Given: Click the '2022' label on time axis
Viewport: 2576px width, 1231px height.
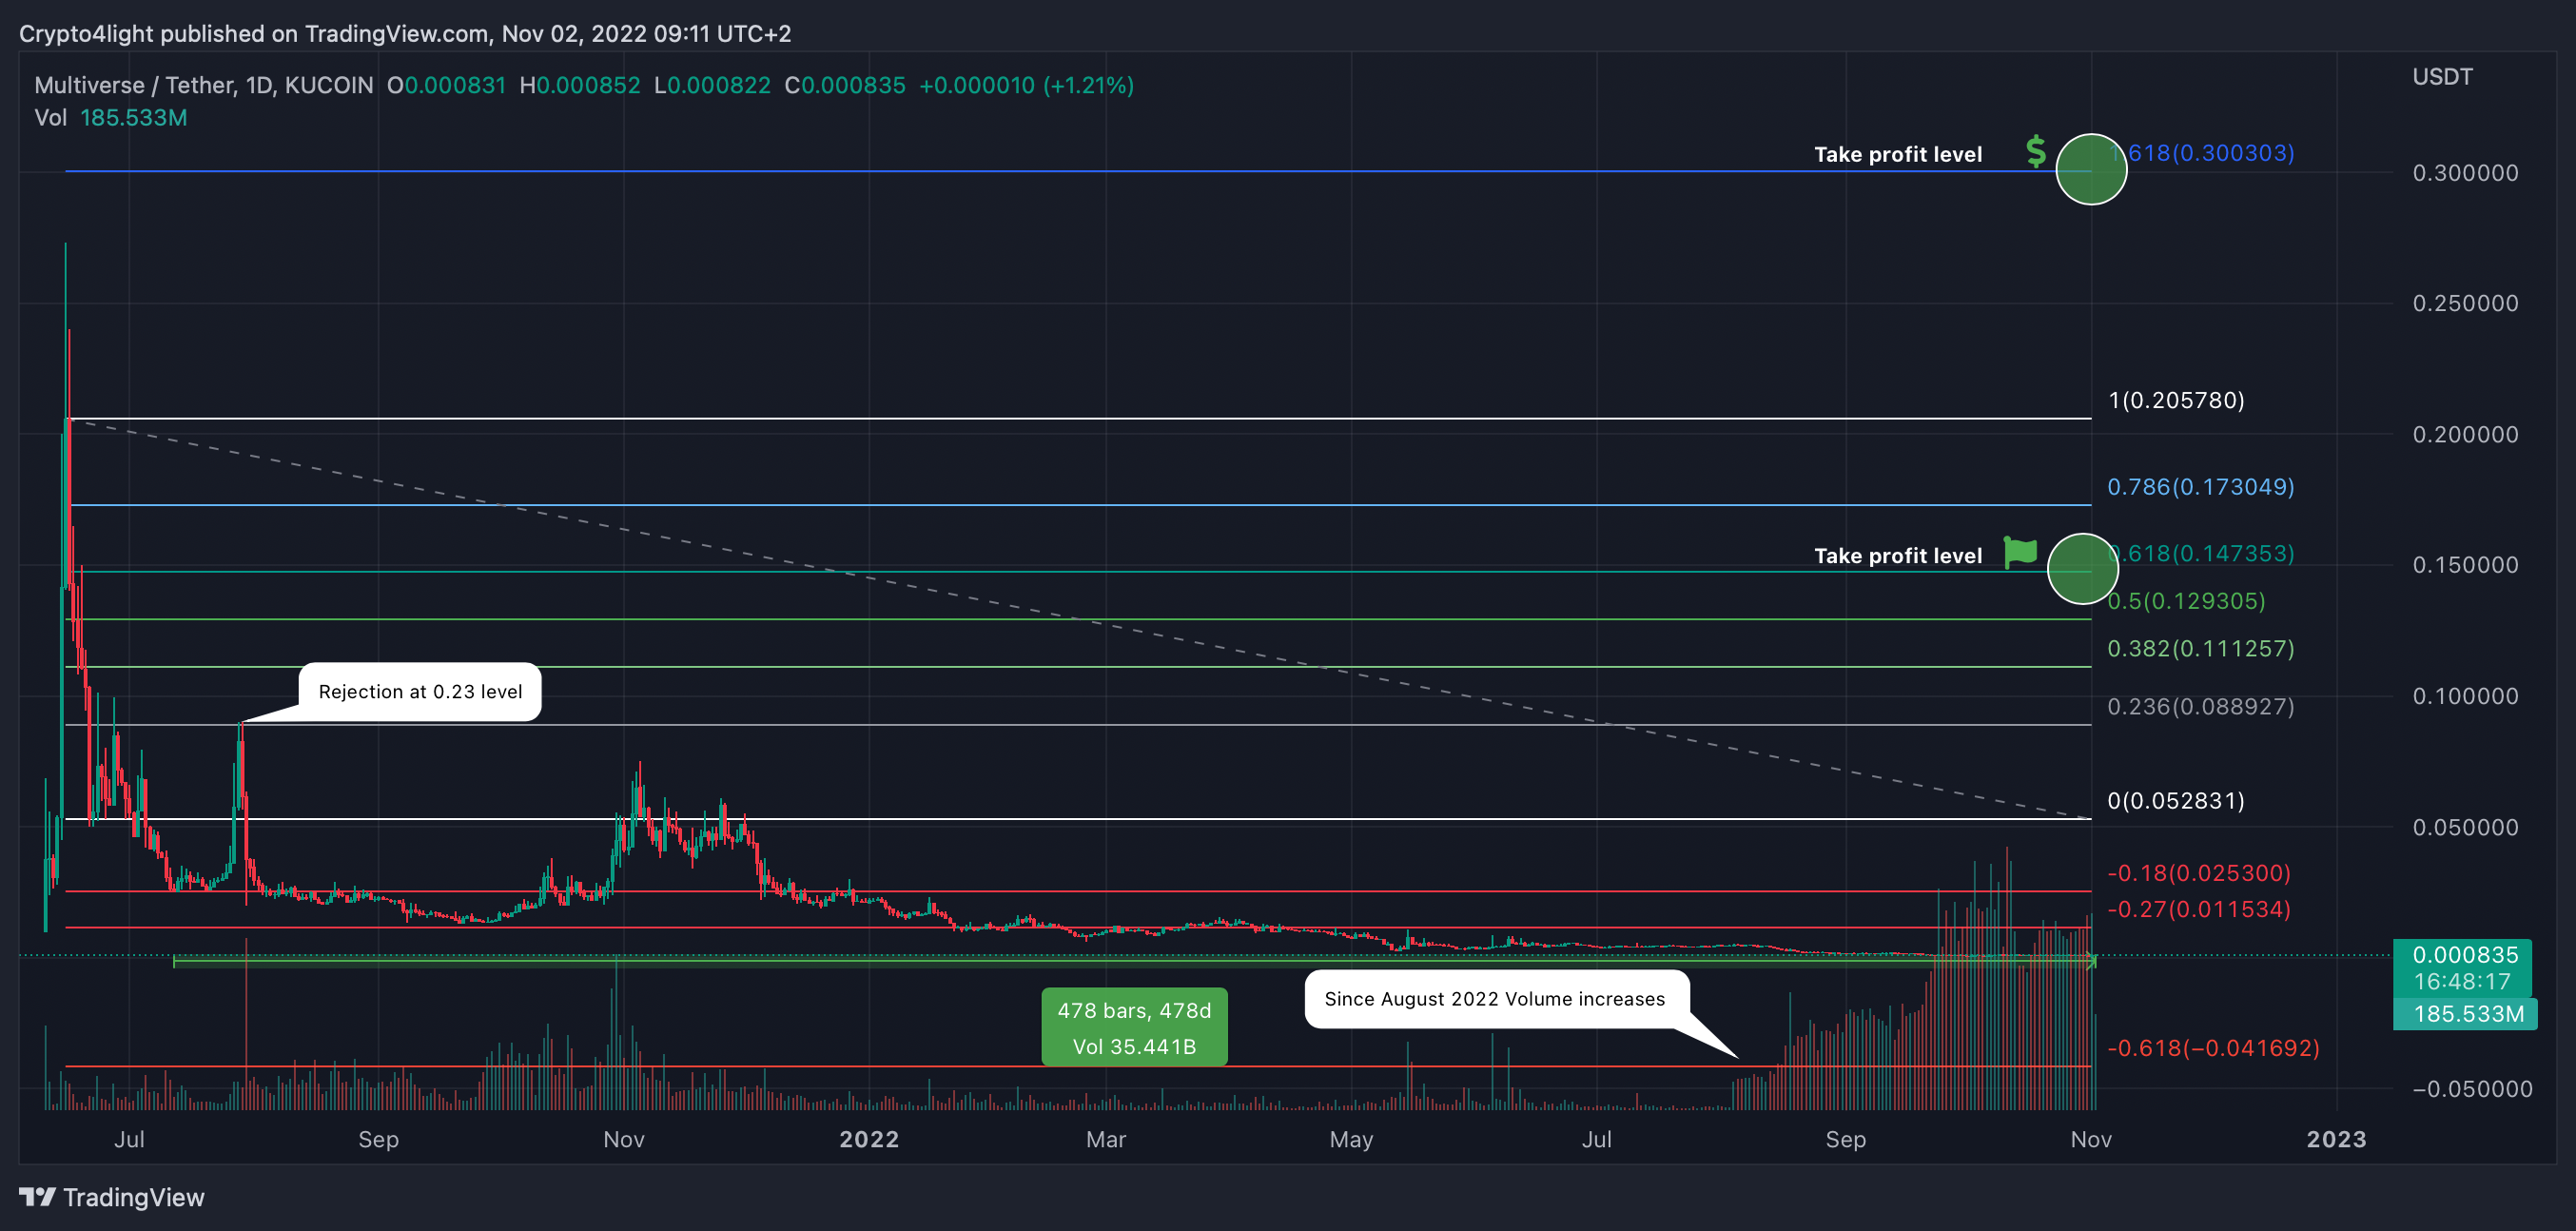Looking at the screenshot, I should 869,1139.
